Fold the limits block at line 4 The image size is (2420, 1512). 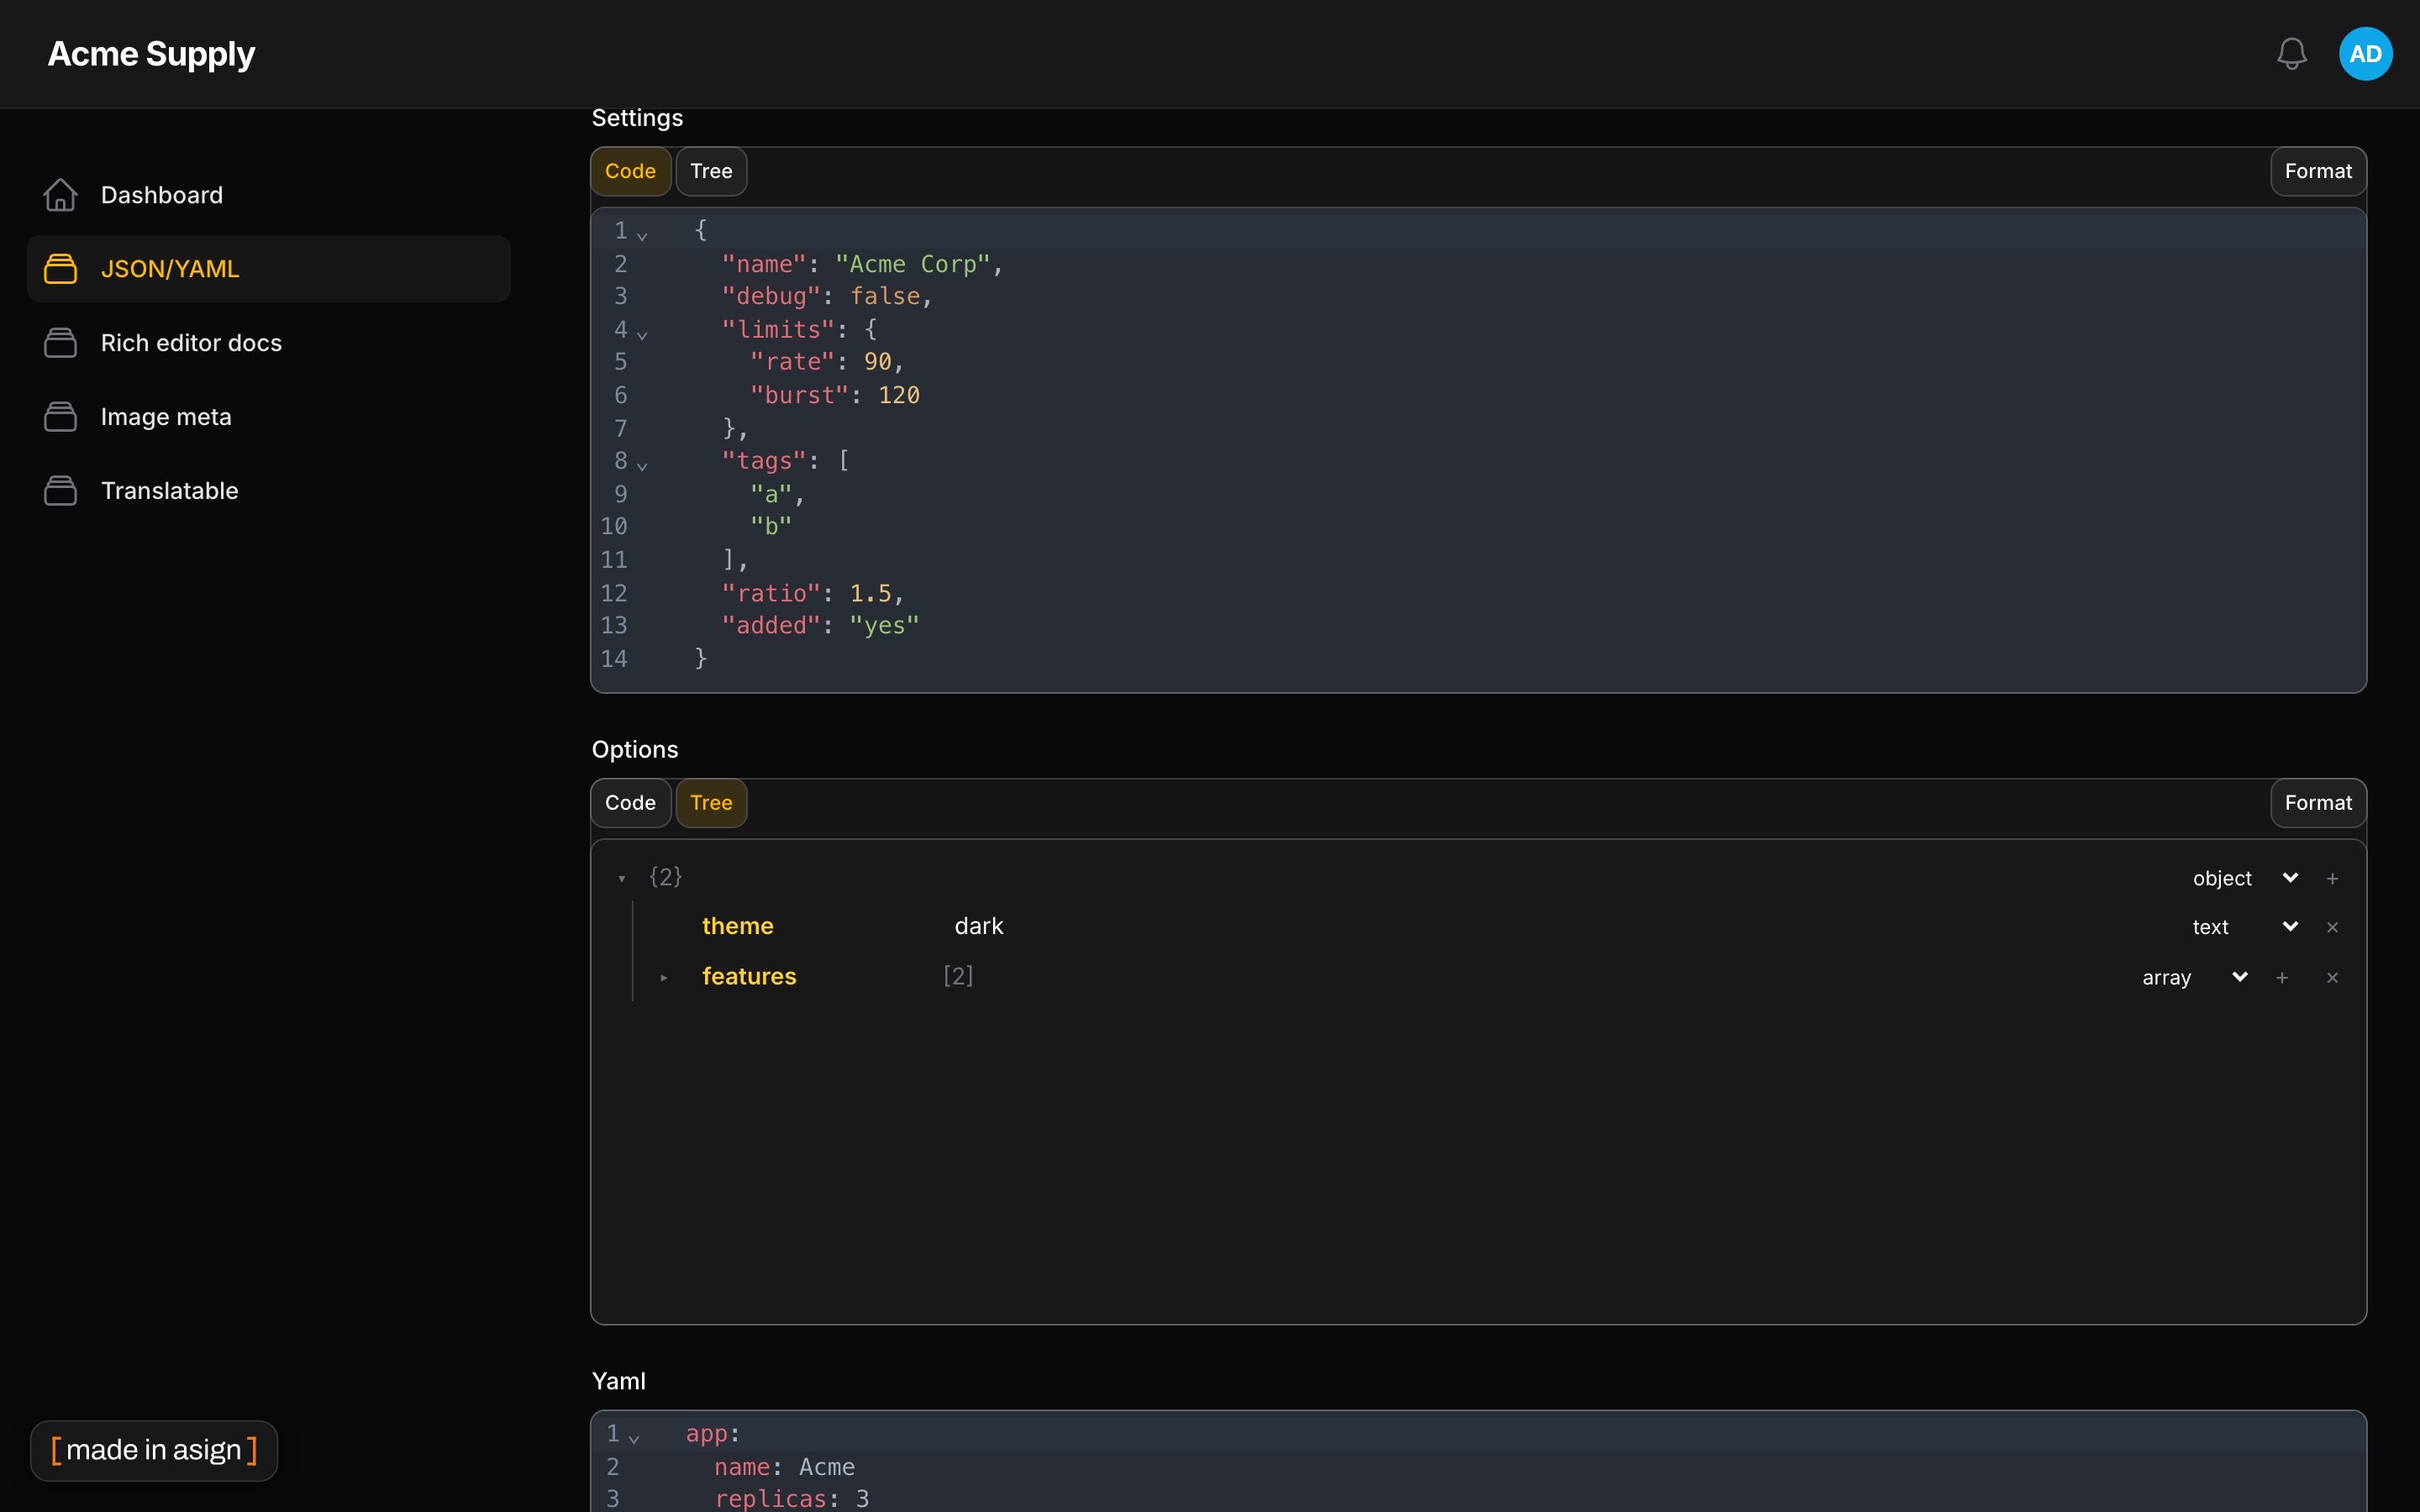[642, 334]
